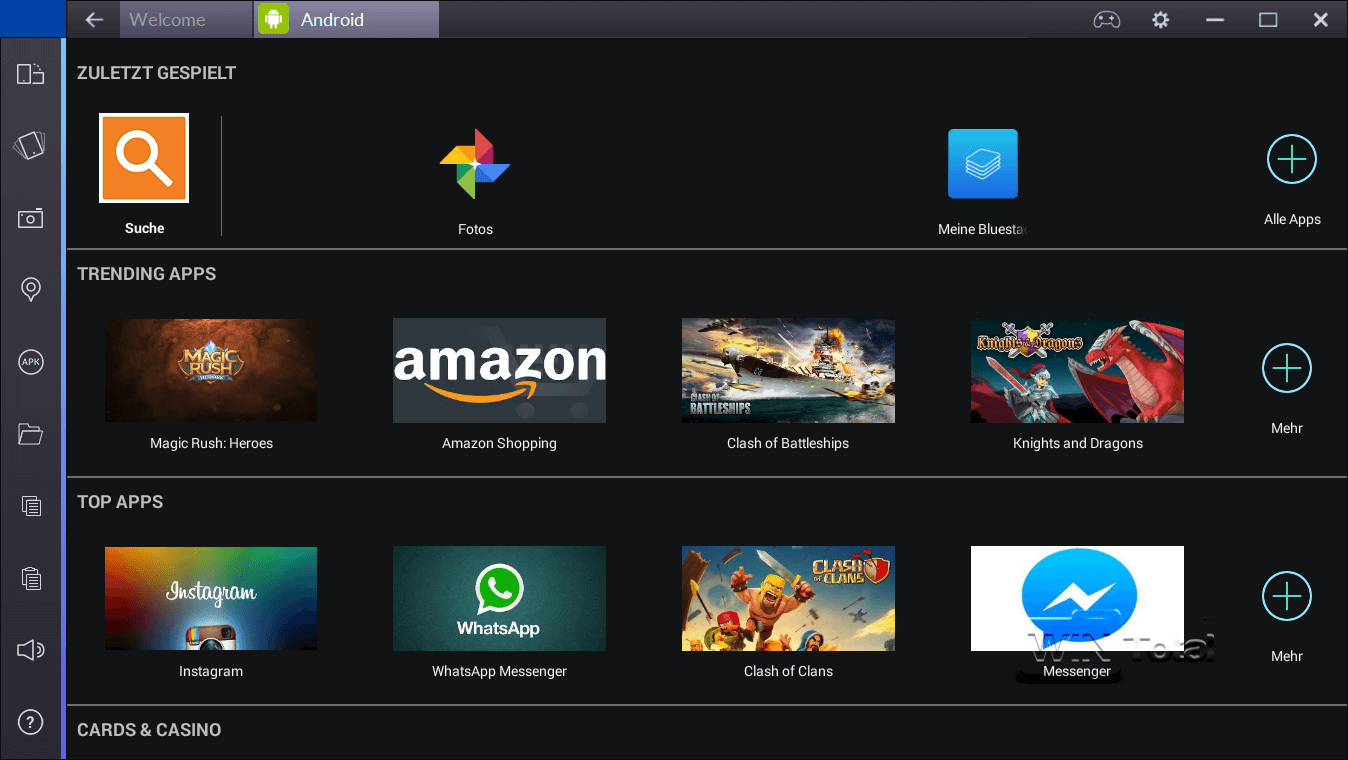Image resolution: width=1348 pixels, height=760 pixels.
Task: Click the paste icon in the sidebar
Action: (30, 578)
